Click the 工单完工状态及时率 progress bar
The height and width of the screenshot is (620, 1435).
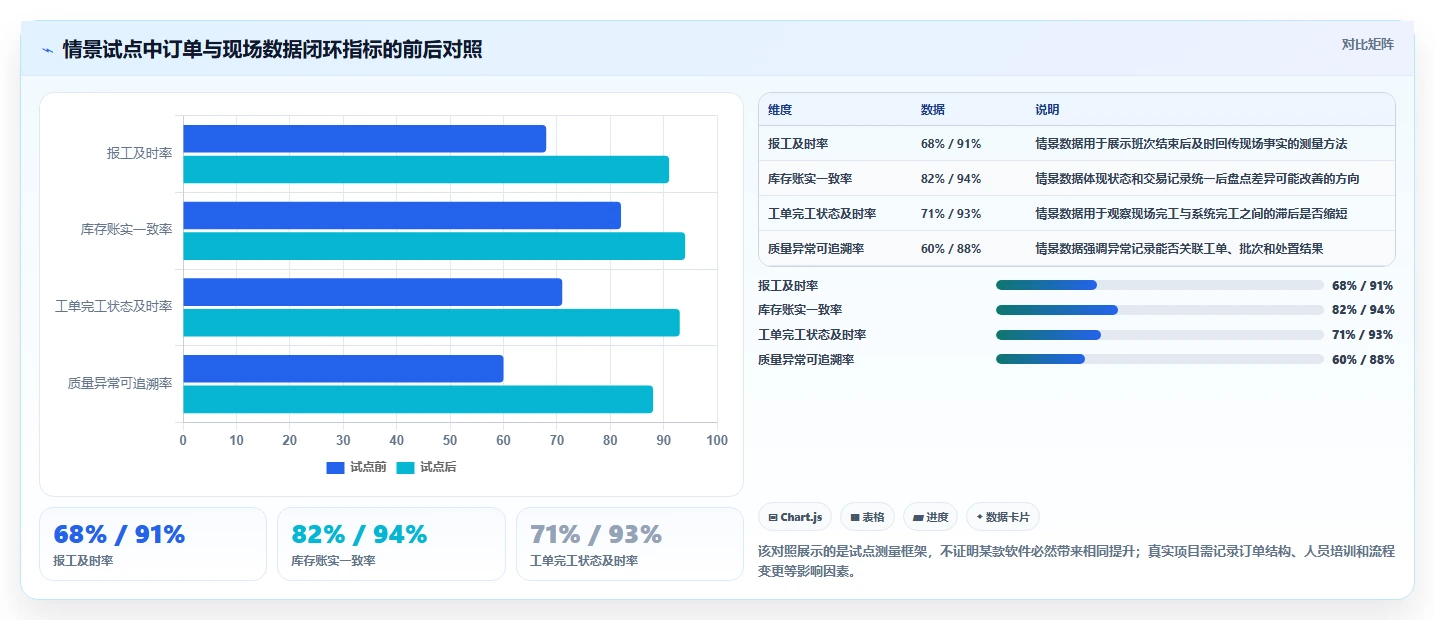tap(1160, 335)
